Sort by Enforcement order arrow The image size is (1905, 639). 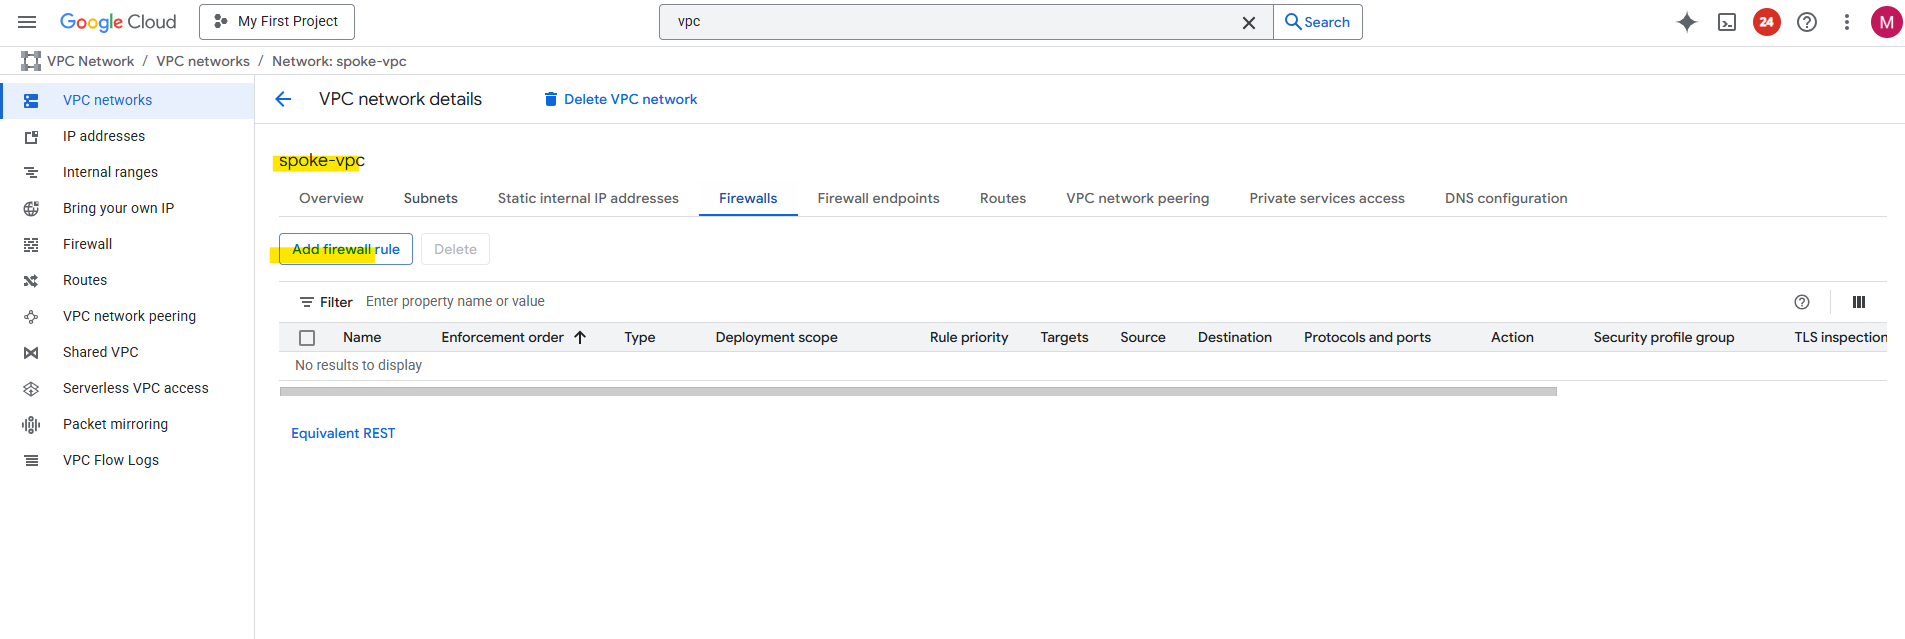(580, 338)
